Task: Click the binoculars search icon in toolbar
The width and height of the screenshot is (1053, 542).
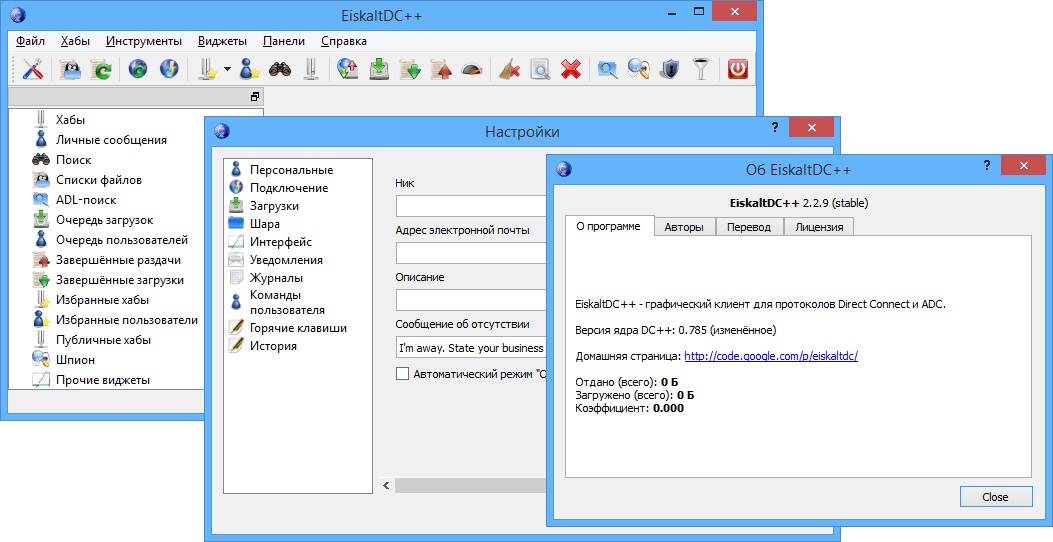Action: coord(279,70)
